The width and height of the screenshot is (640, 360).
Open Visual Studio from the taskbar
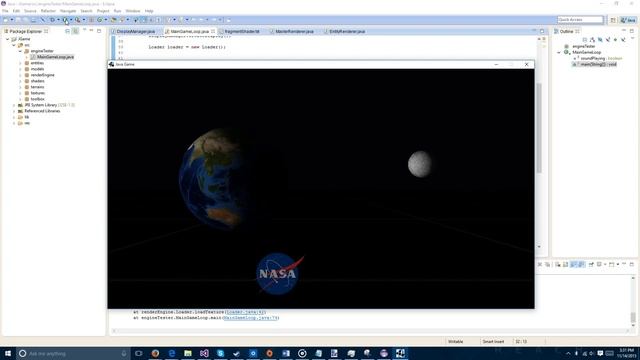click(204, 353)
